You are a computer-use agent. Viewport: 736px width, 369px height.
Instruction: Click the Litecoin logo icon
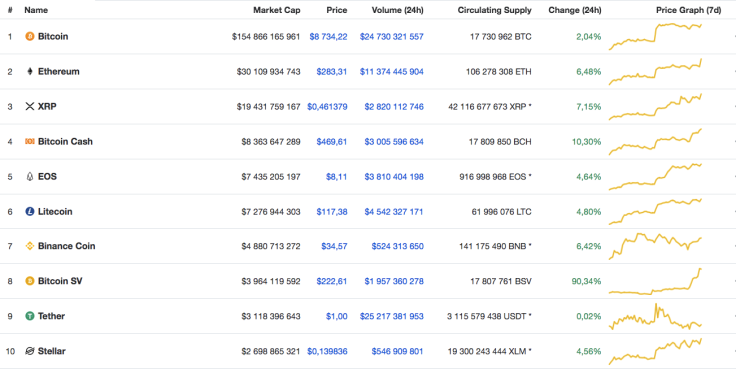click(30, 211)
